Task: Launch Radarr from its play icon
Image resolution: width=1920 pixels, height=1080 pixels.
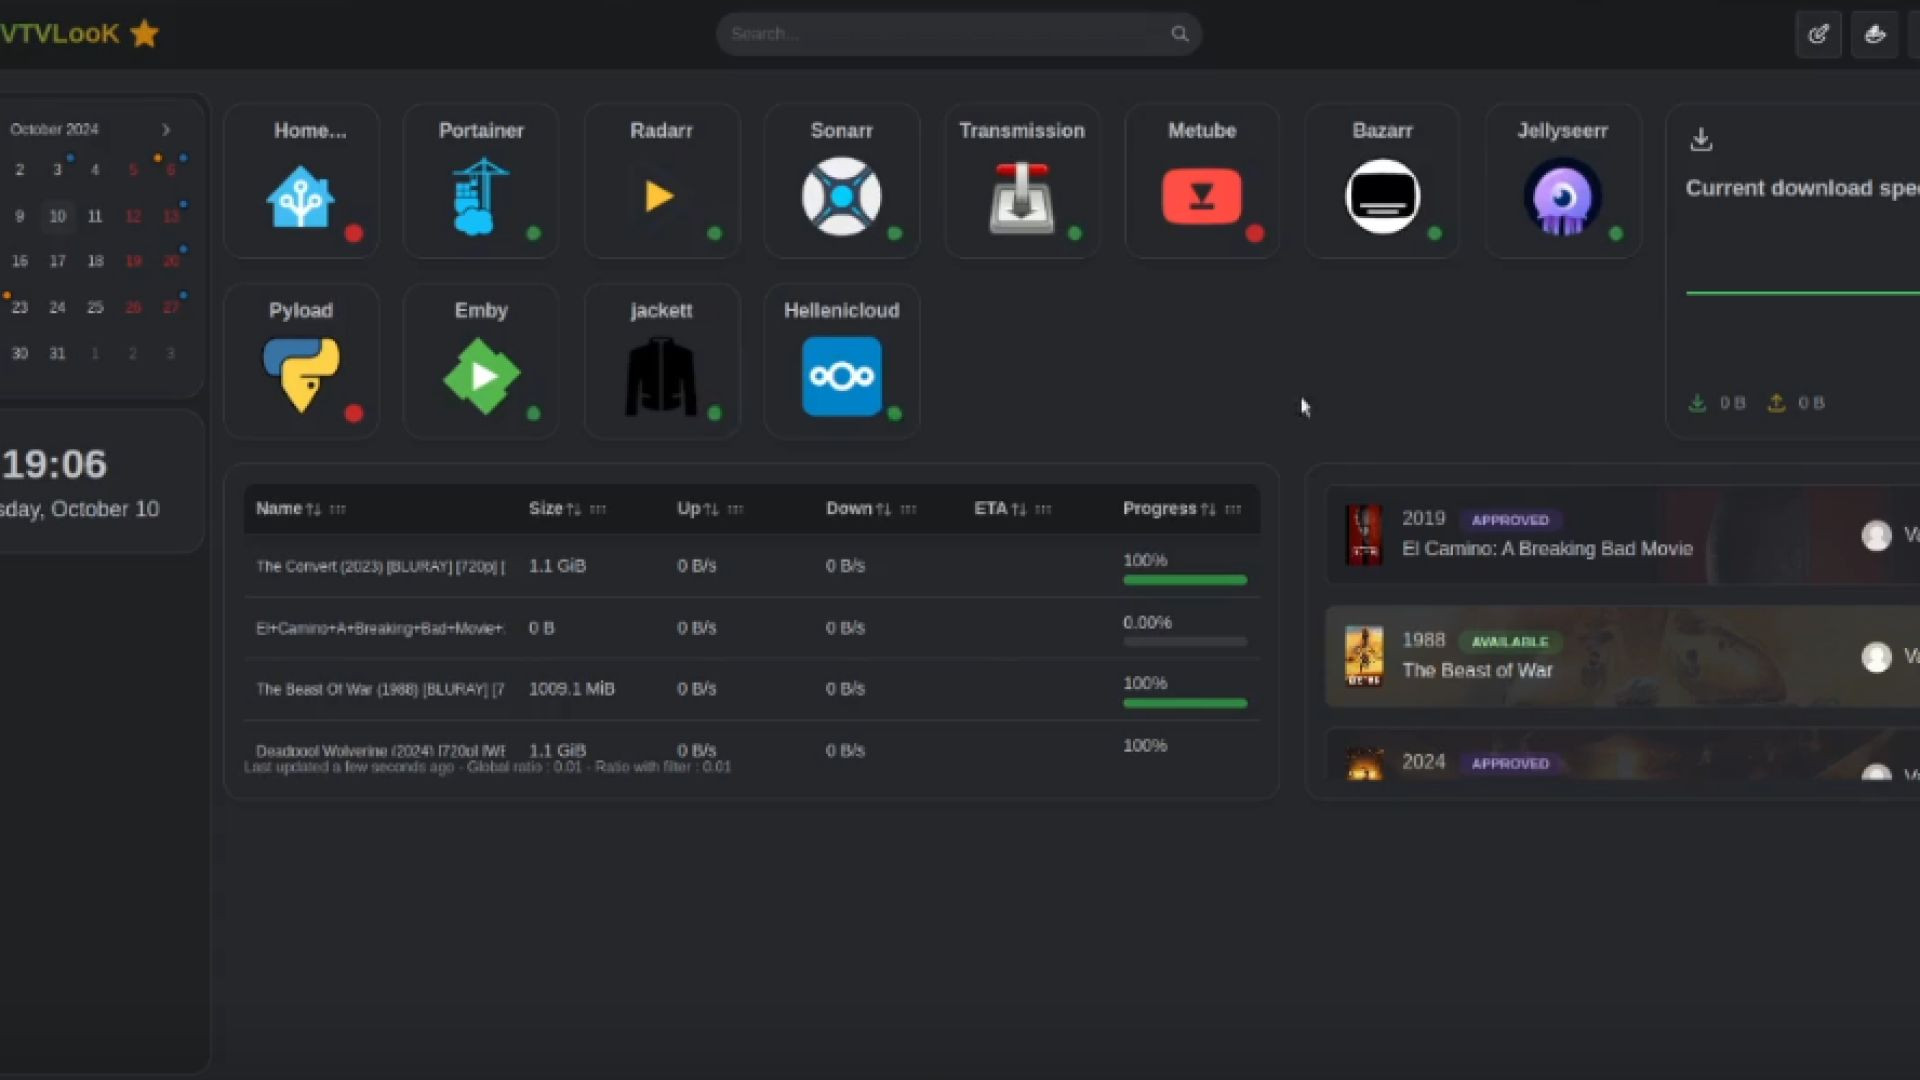Action: (x=660, y=196)
